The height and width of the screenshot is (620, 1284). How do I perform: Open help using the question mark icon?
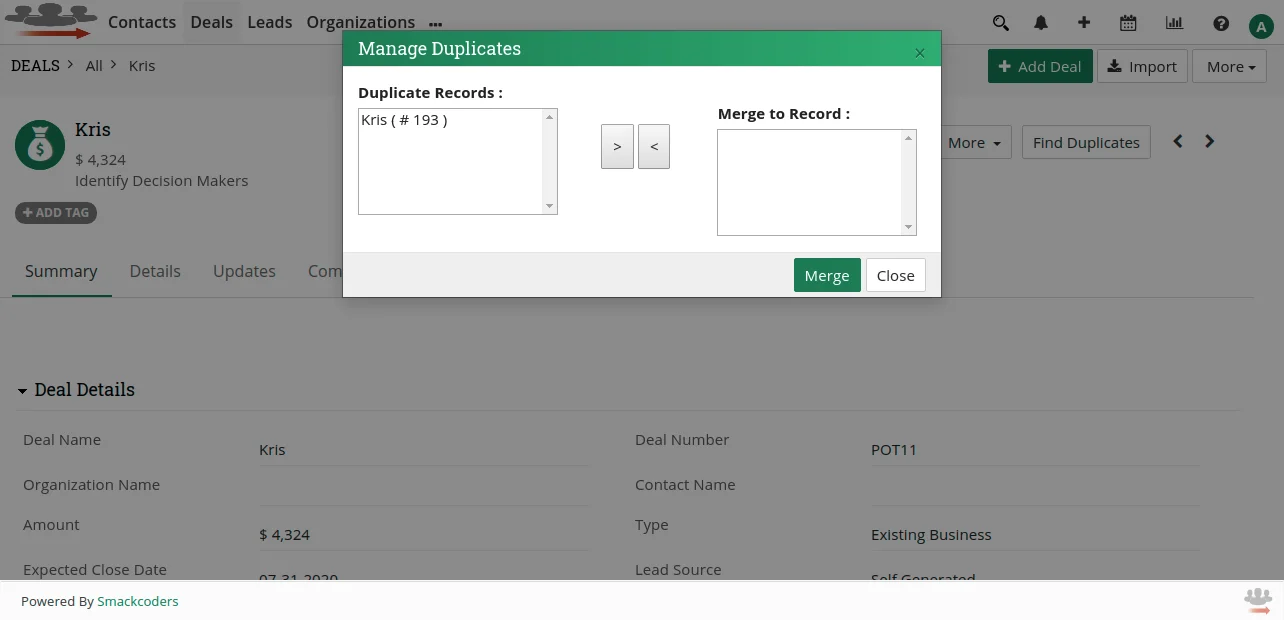pyautogui.click(x=1221, y=22)
